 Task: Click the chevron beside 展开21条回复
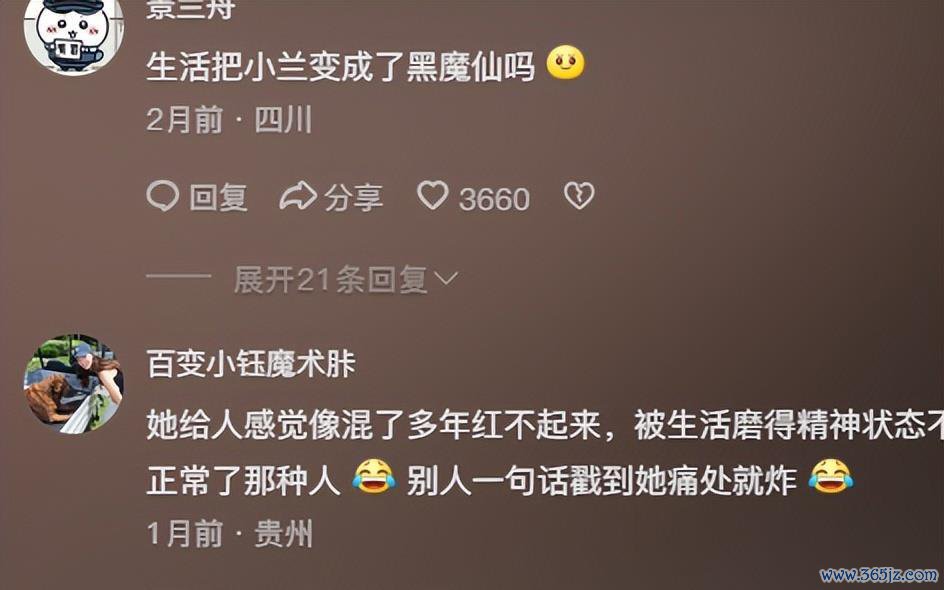(x=446, y=279)
